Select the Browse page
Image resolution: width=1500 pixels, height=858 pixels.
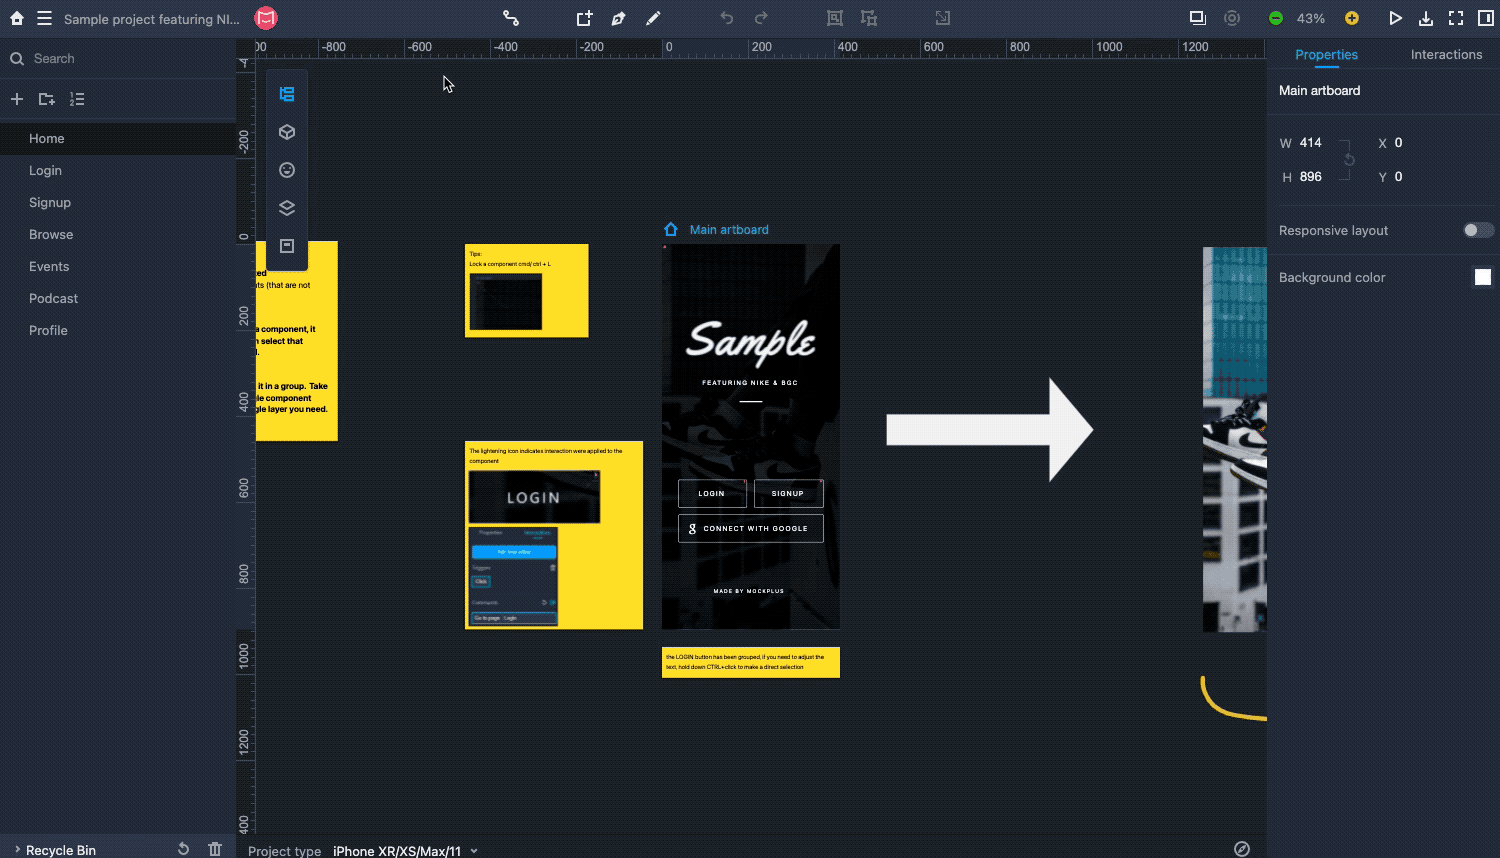point(118,234)
